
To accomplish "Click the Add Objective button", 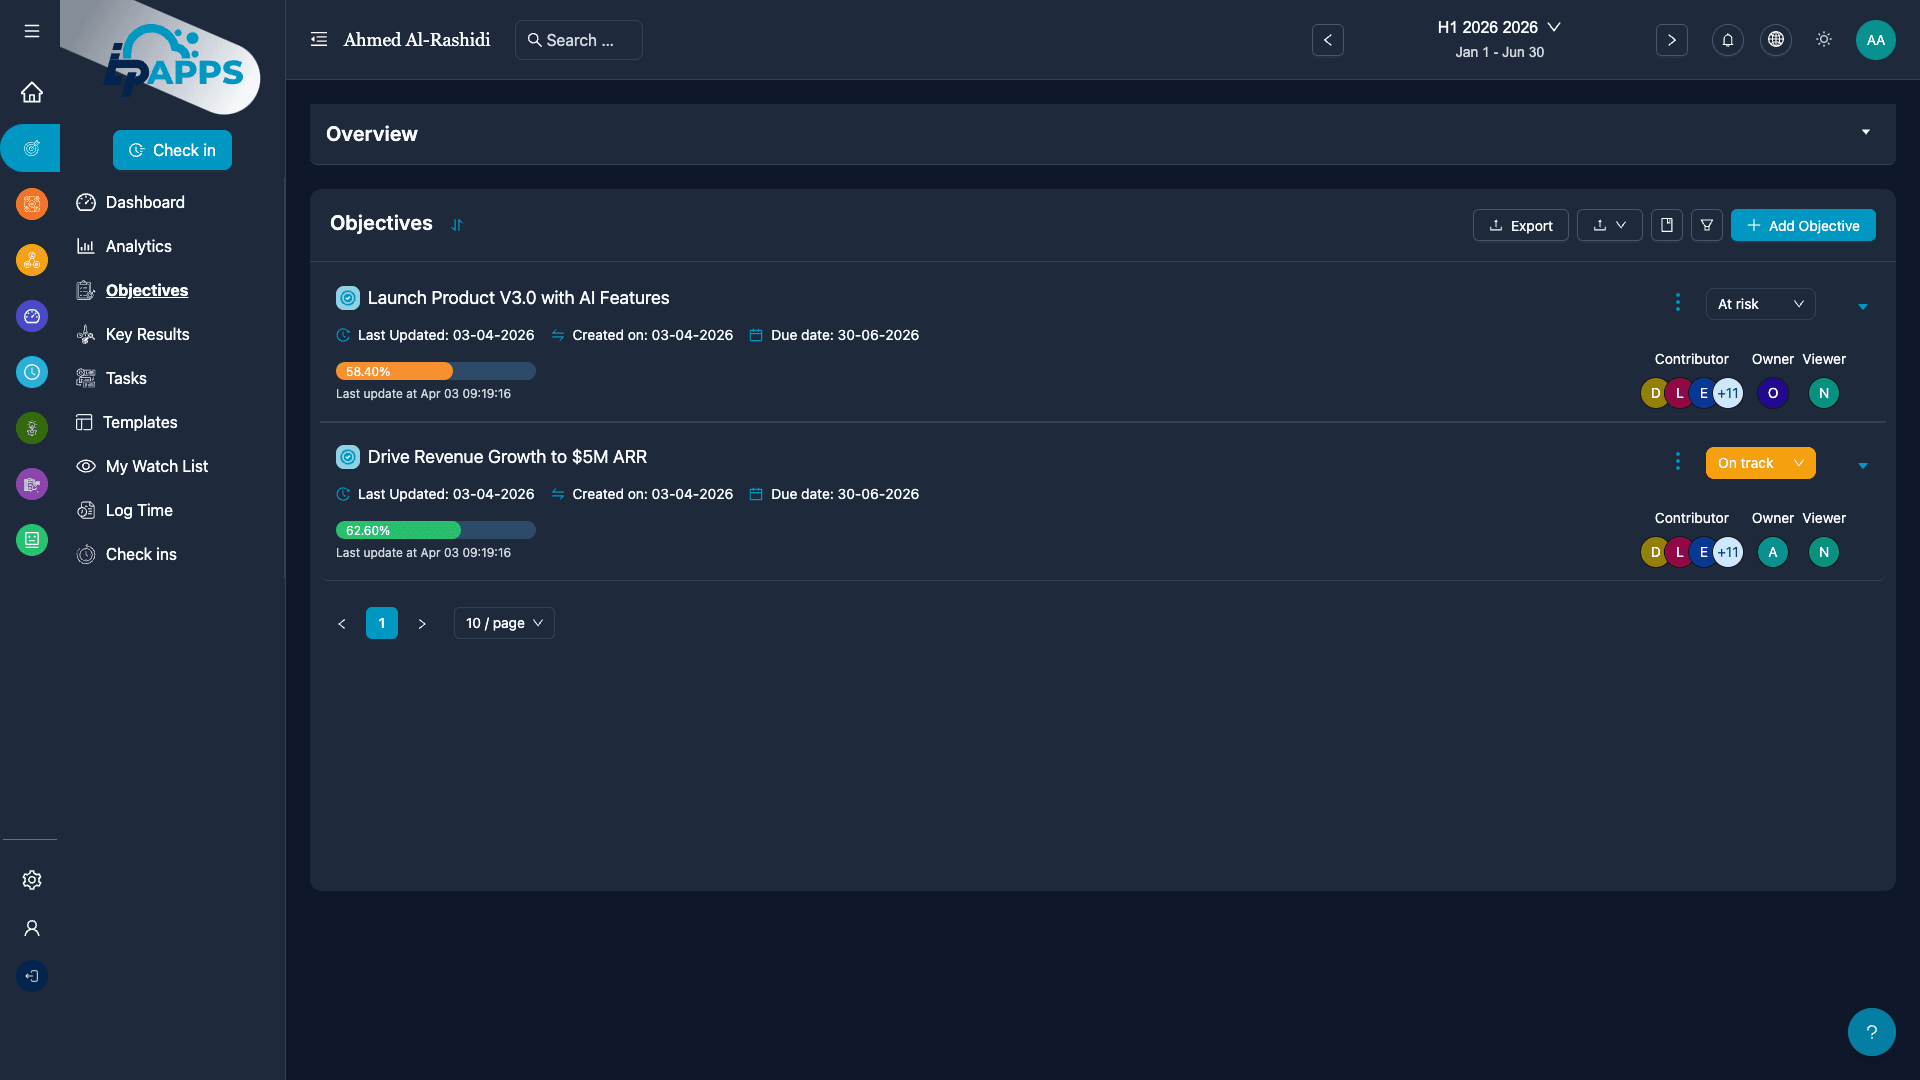I will click(1802, 225).
